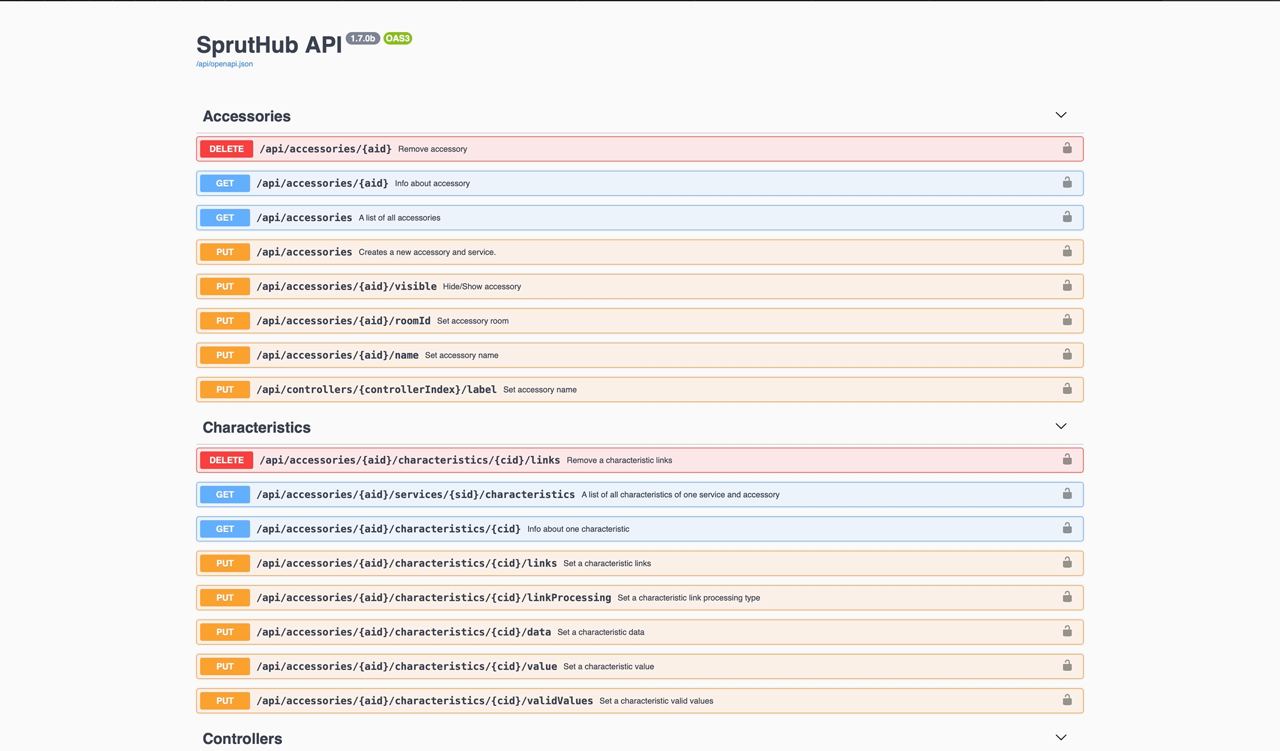The image size is (1280, 751).
Task: Expand PUT /api/accessories/{aid}/visible endpoint
Action: pyautogui.click(x=640, y=286)
